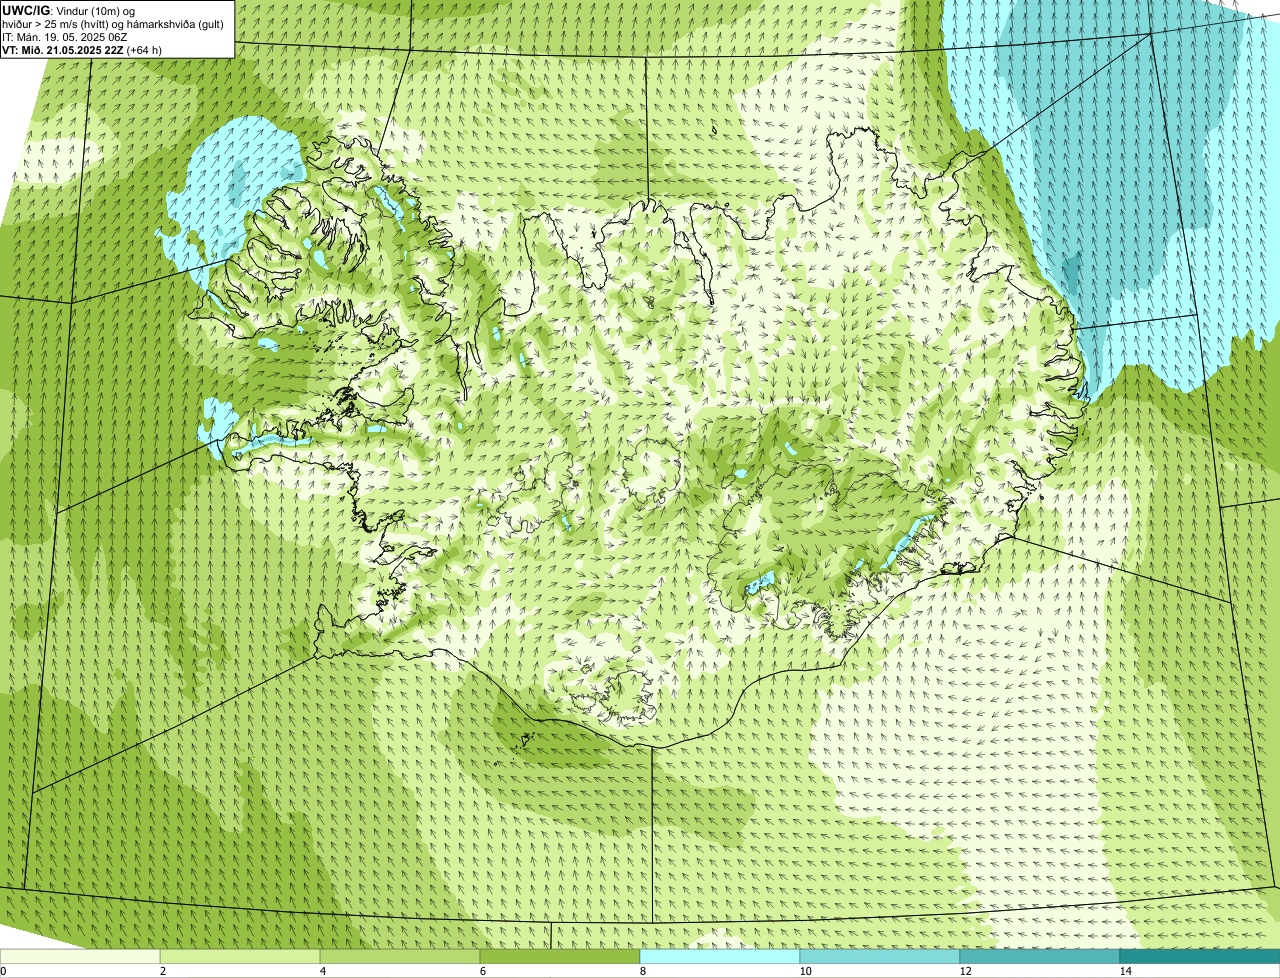
Task: Click the 'IT: Mán. 19. 05. 2025 06Z' line
Action: pos(65,37)
